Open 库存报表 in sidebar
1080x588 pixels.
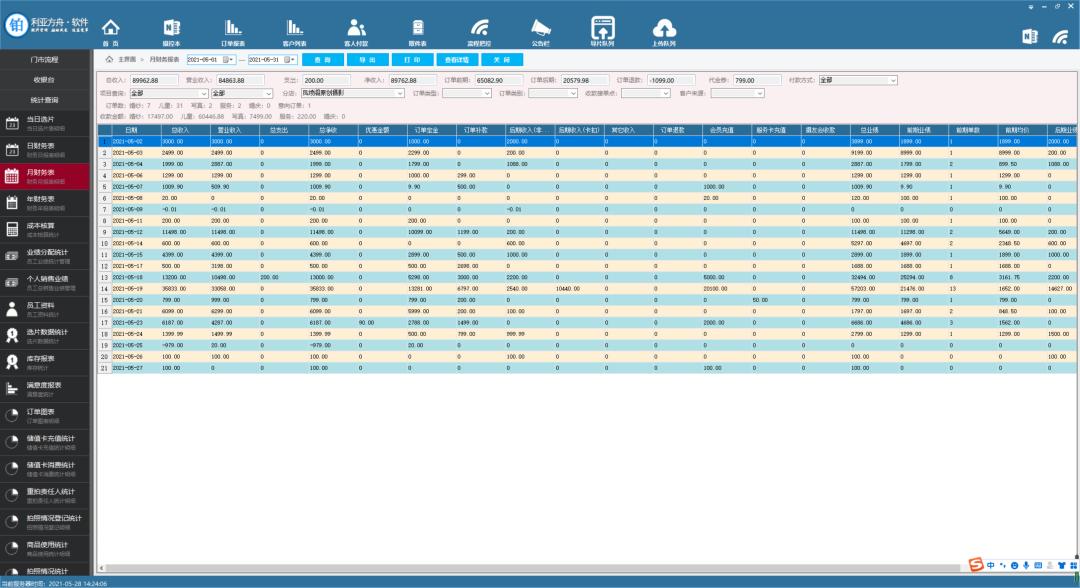(45, 363)
